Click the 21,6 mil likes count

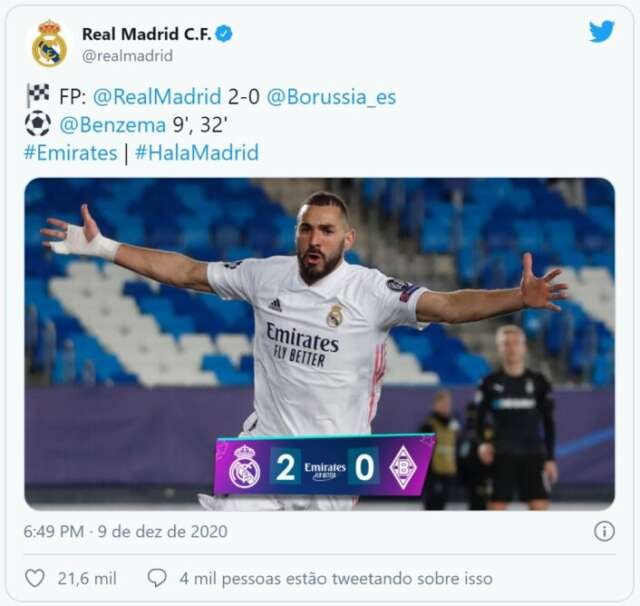click(87, 578)
